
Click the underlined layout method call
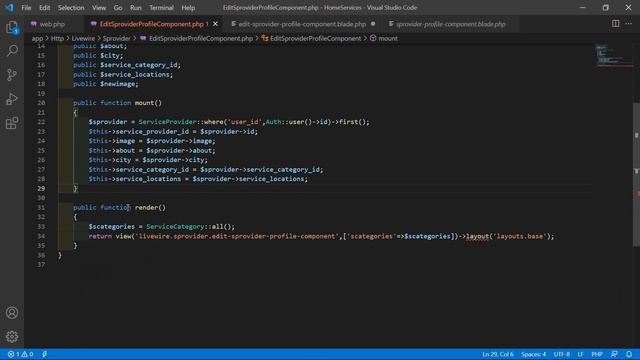pos(477,236)
